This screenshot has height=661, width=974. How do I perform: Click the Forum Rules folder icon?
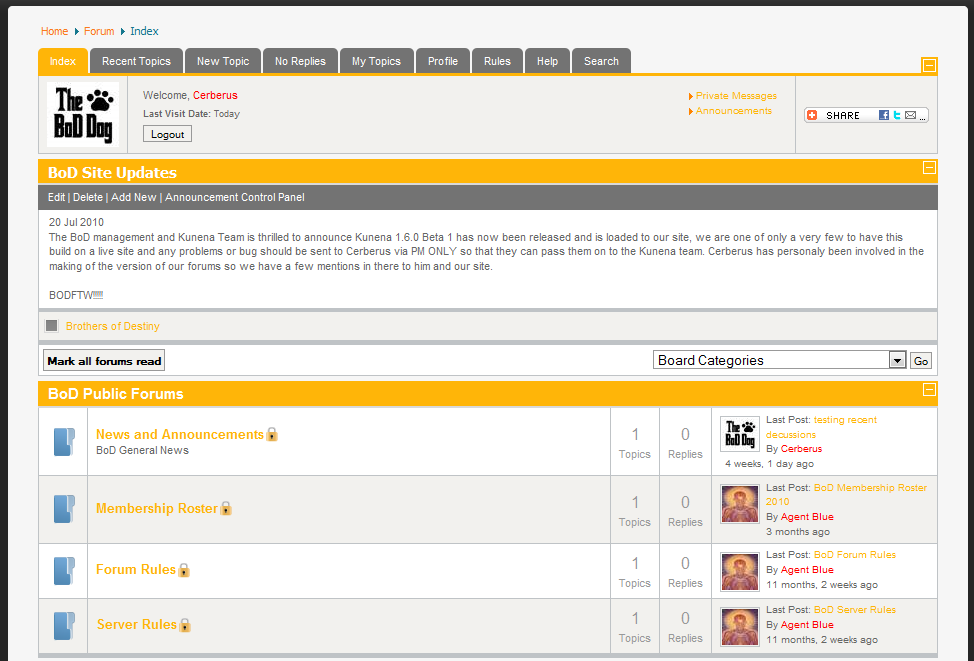tap(64, 571)
